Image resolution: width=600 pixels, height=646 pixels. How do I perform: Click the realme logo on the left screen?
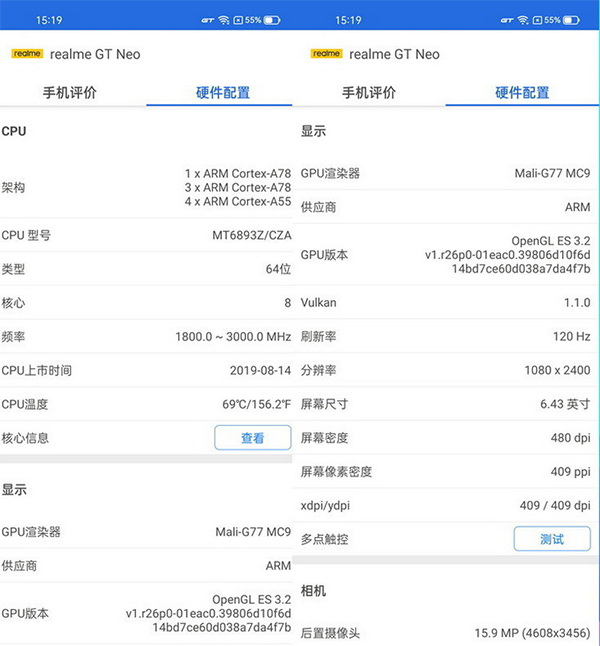27,54
